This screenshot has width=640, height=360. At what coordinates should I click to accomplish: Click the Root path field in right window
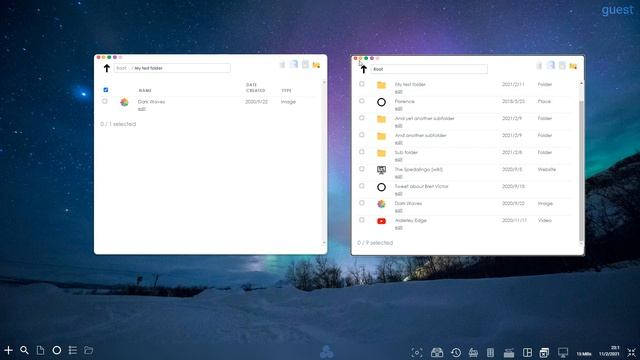(x=429, y=69)
